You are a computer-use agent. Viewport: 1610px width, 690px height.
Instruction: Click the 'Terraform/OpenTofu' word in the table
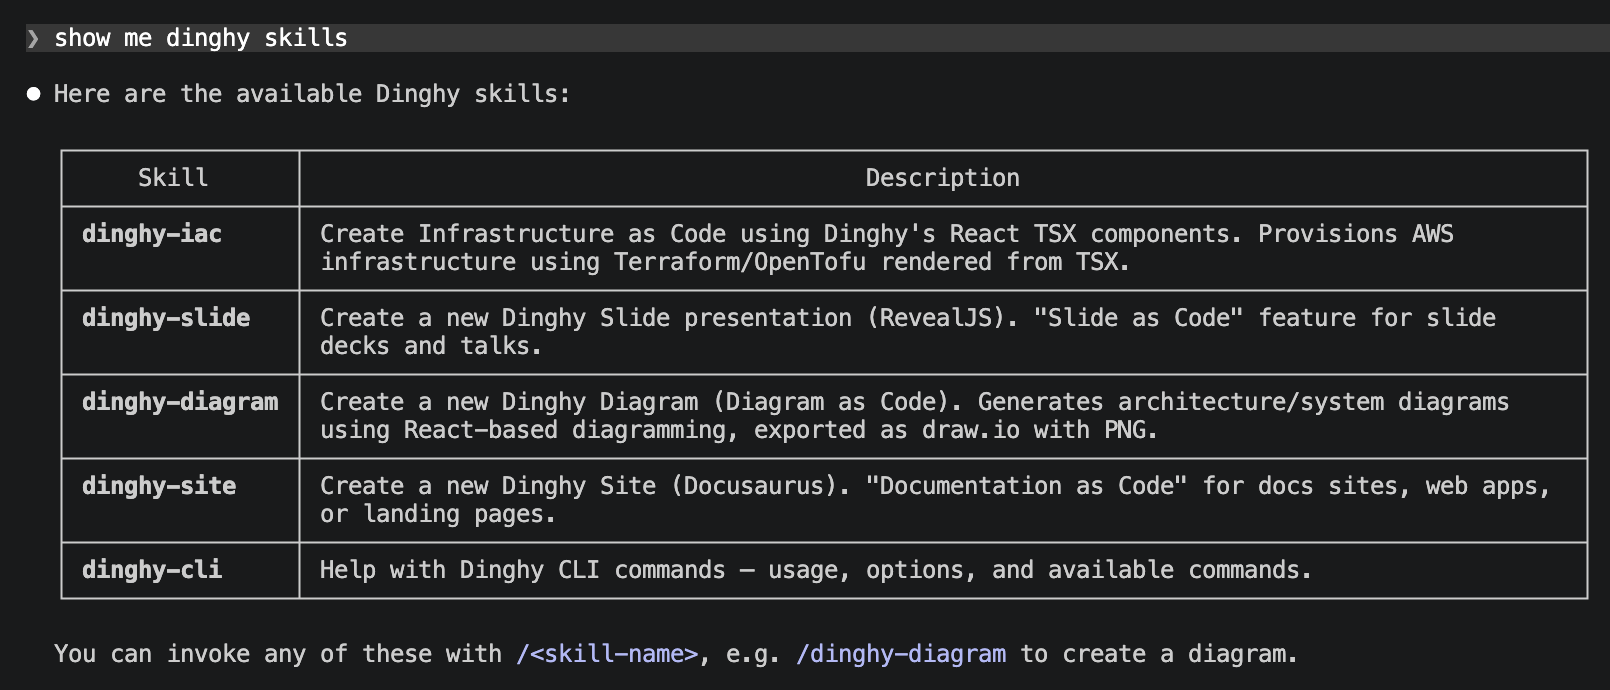click(x=739, y=262)
